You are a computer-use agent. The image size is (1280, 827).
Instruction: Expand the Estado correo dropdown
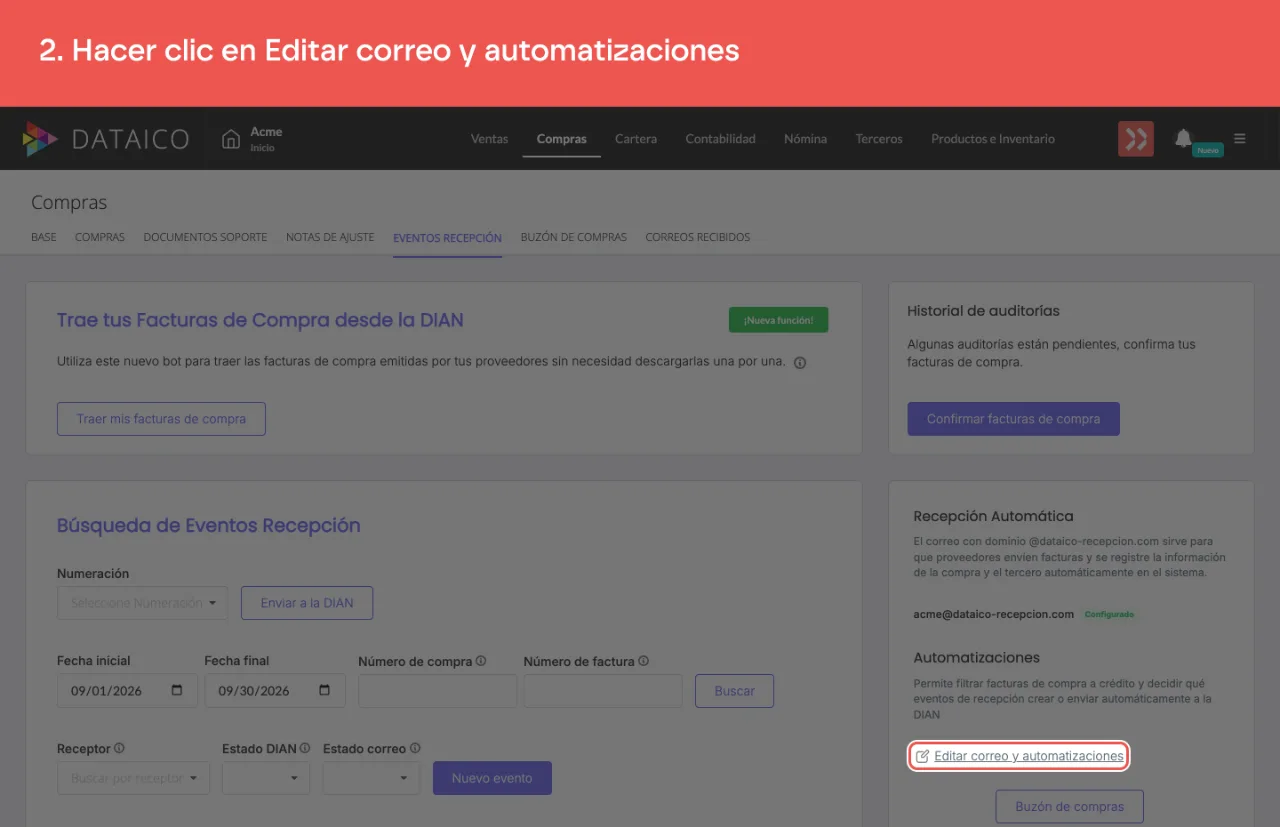tap(372, 778)
